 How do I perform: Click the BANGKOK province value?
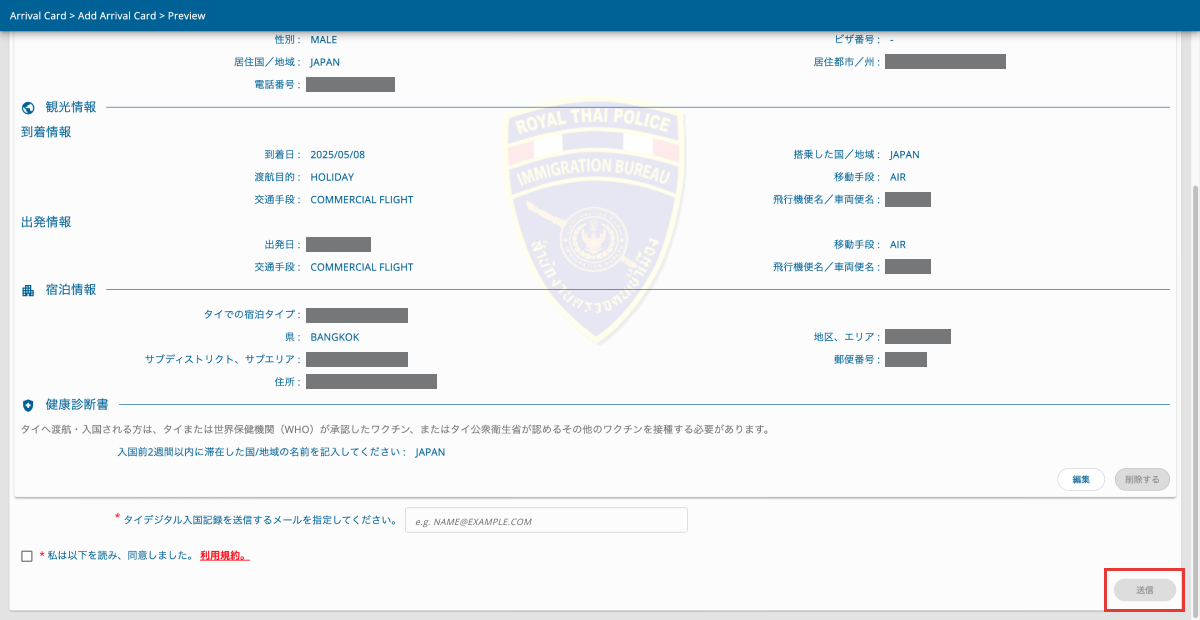[x=334, y=337]
